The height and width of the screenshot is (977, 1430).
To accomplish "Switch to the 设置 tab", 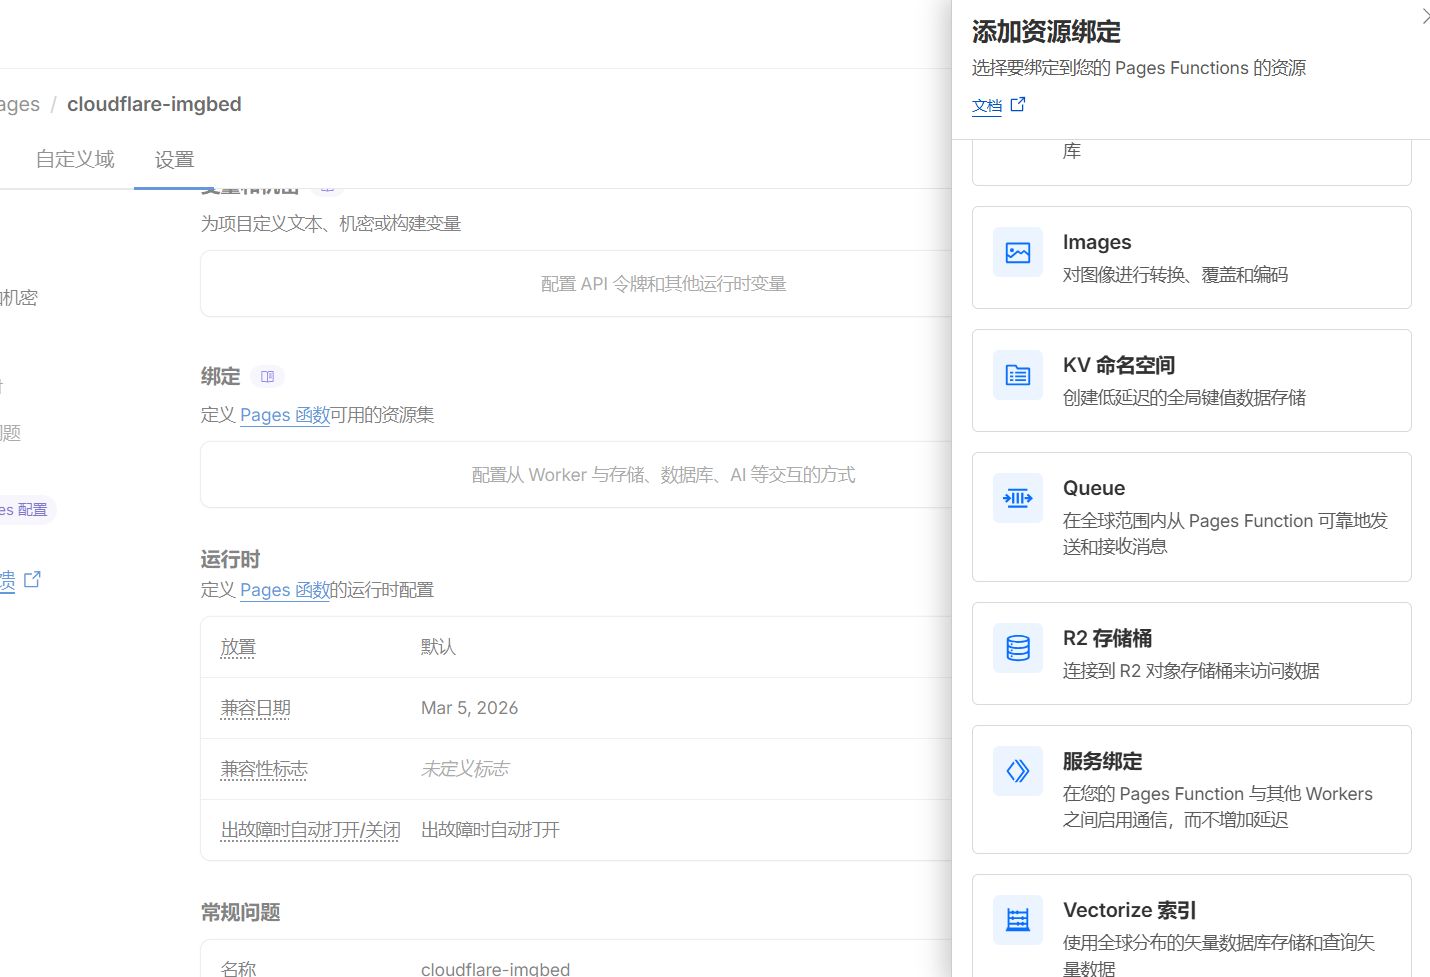I will point(174,160).
